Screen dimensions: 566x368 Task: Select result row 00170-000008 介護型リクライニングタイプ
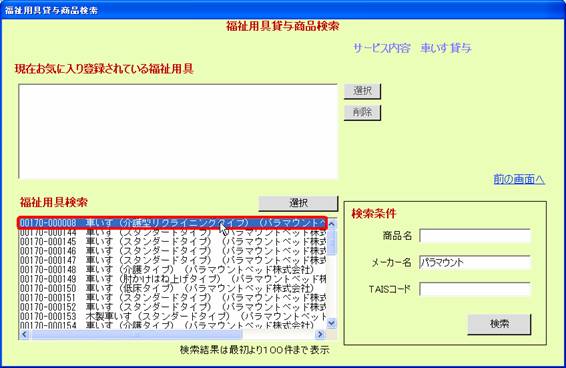point(173,223)
